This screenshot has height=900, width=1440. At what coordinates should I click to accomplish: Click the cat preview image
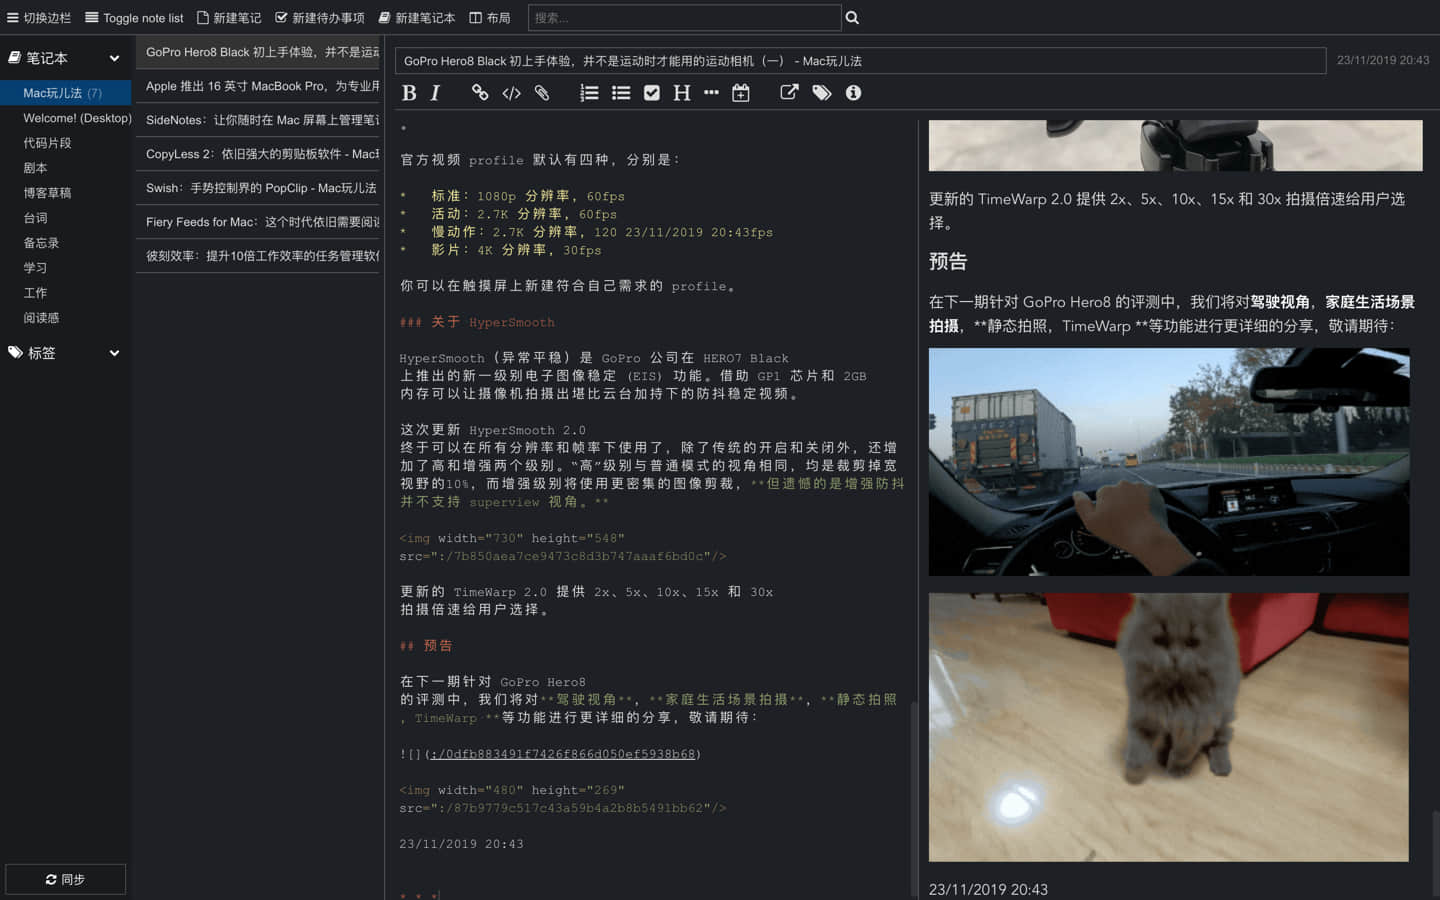1169,727
